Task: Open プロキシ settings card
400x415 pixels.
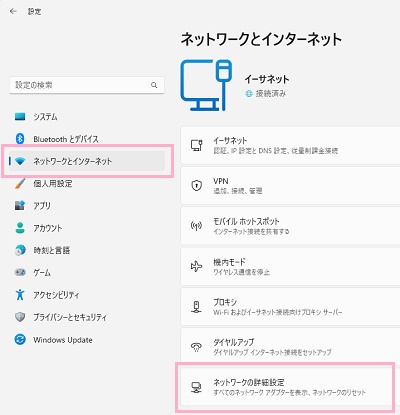Action: click(x=290, y=307)
